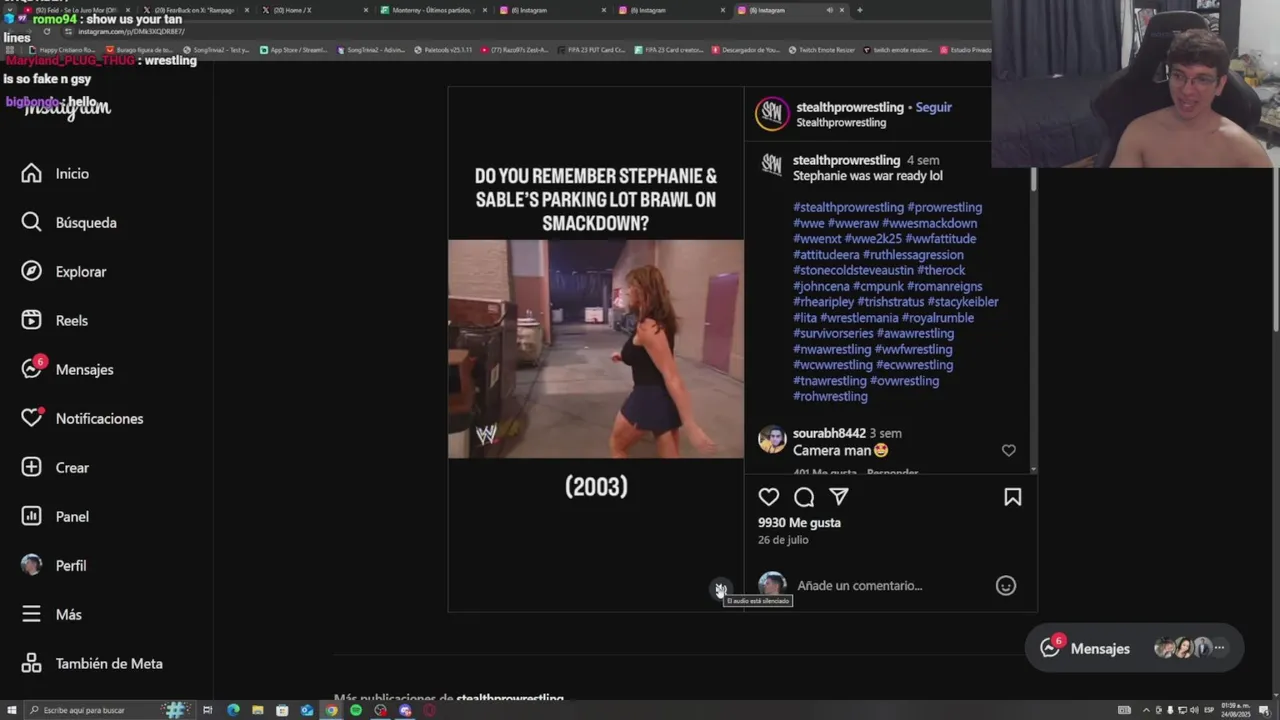
Task: Click 9930 Me gusta likes count
Action: pyautogui.click(x=799, y=523)
